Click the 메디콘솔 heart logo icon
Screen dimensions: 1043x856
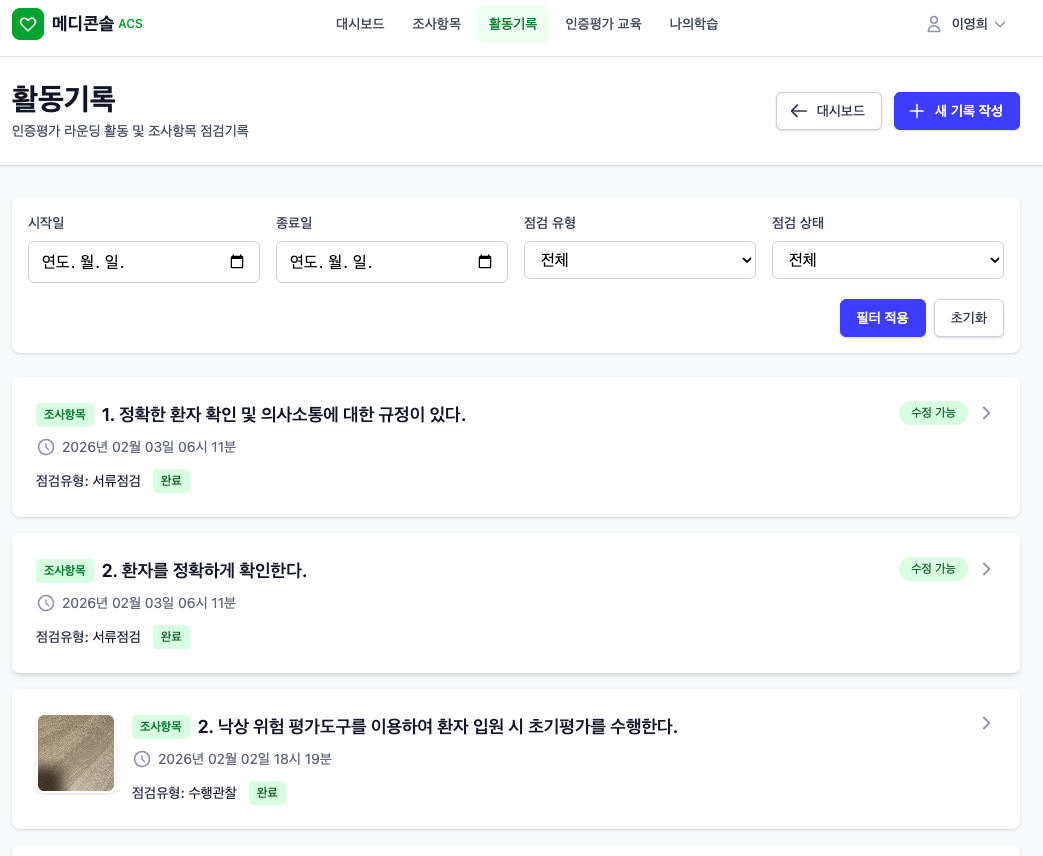point(28,24)
